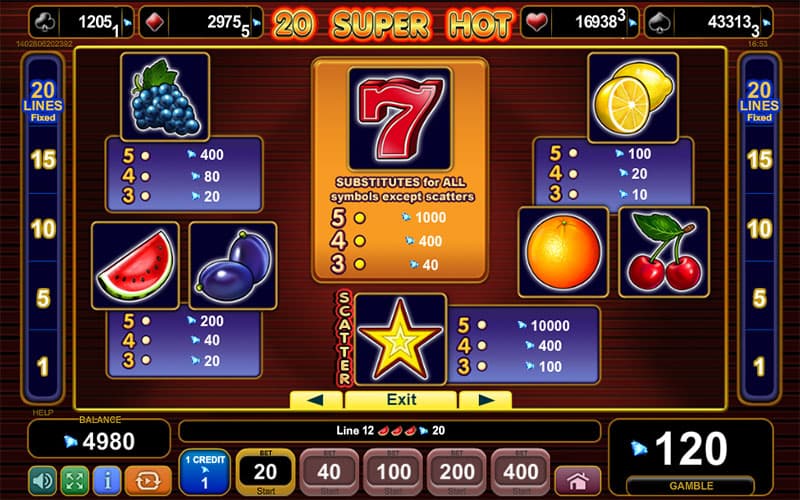Viewport: 800px width, 500px height.
Task: Click the Gamble button
Action: click(x=691, y=486)
